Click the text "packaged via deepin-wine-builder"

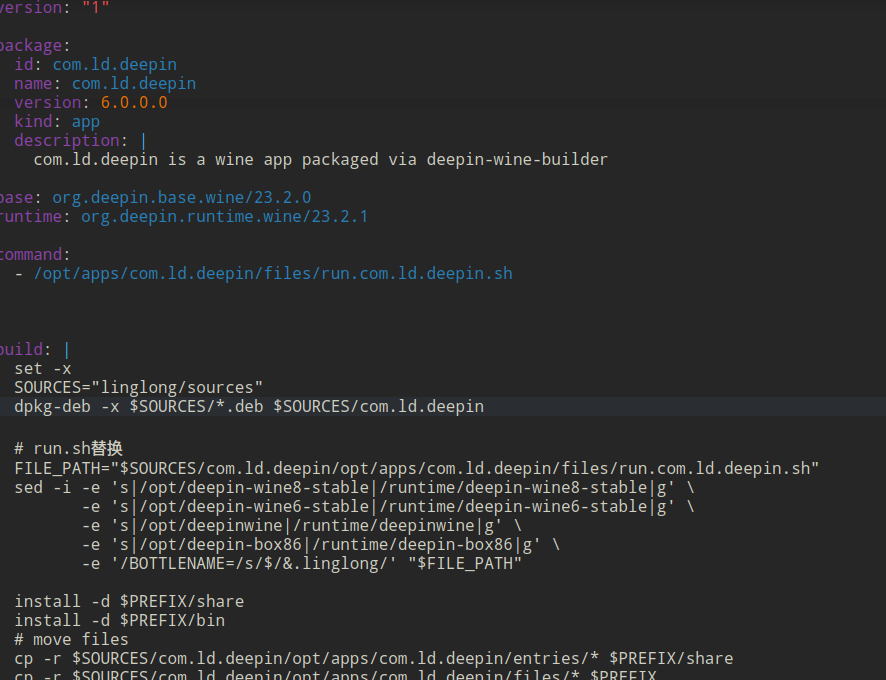[455, 159]
